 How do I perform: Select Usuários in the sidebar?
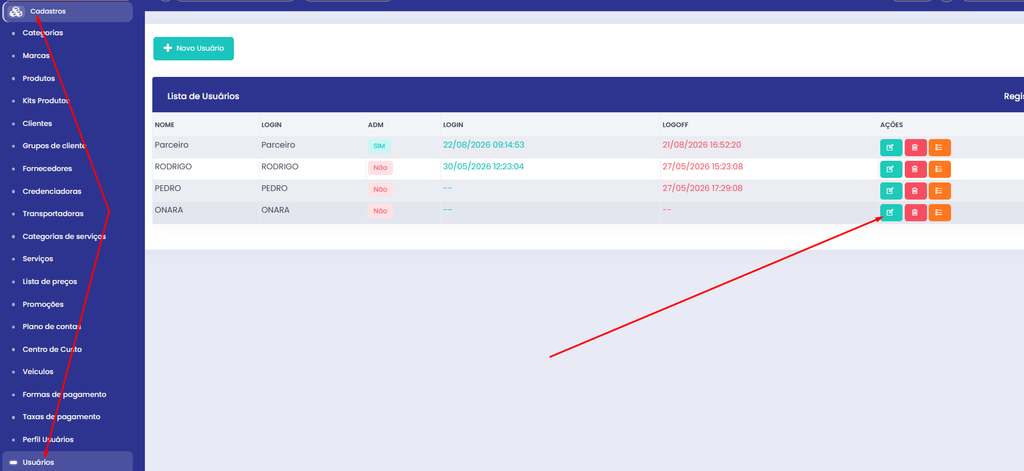(x=67, y=461)
